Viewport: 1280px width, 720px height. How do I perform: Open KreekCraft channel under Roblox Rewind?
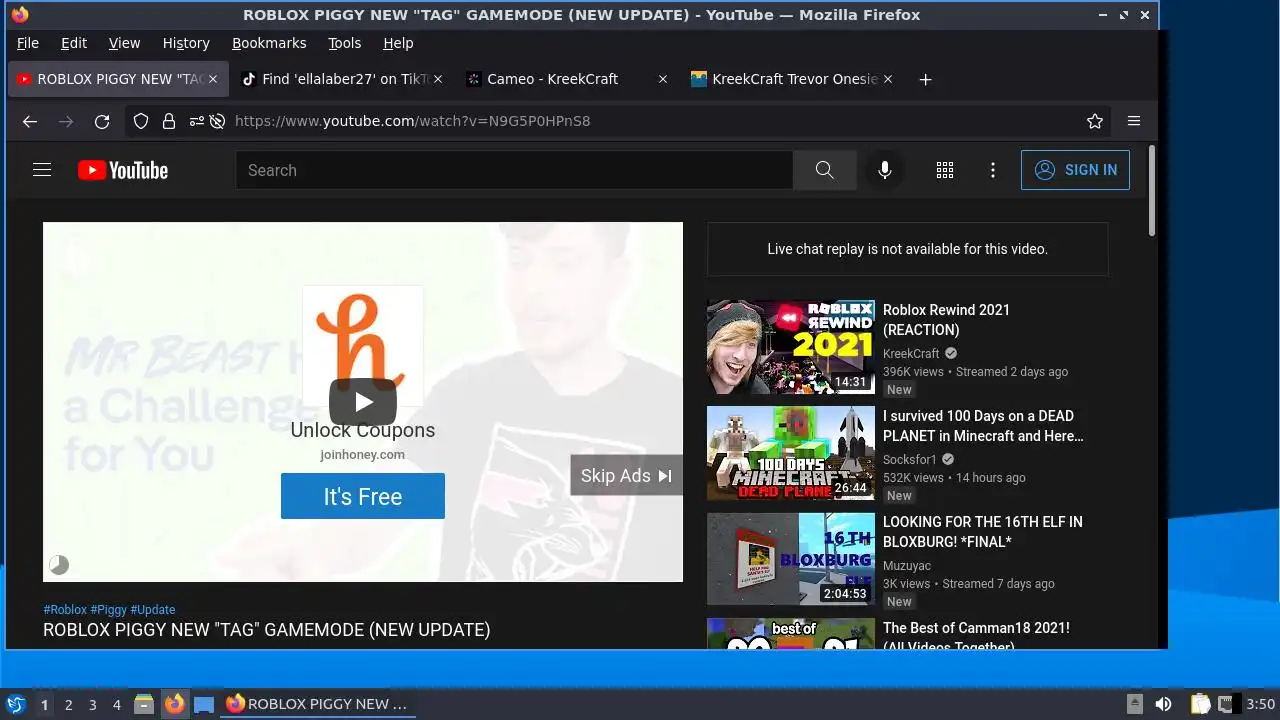point(911,353)
